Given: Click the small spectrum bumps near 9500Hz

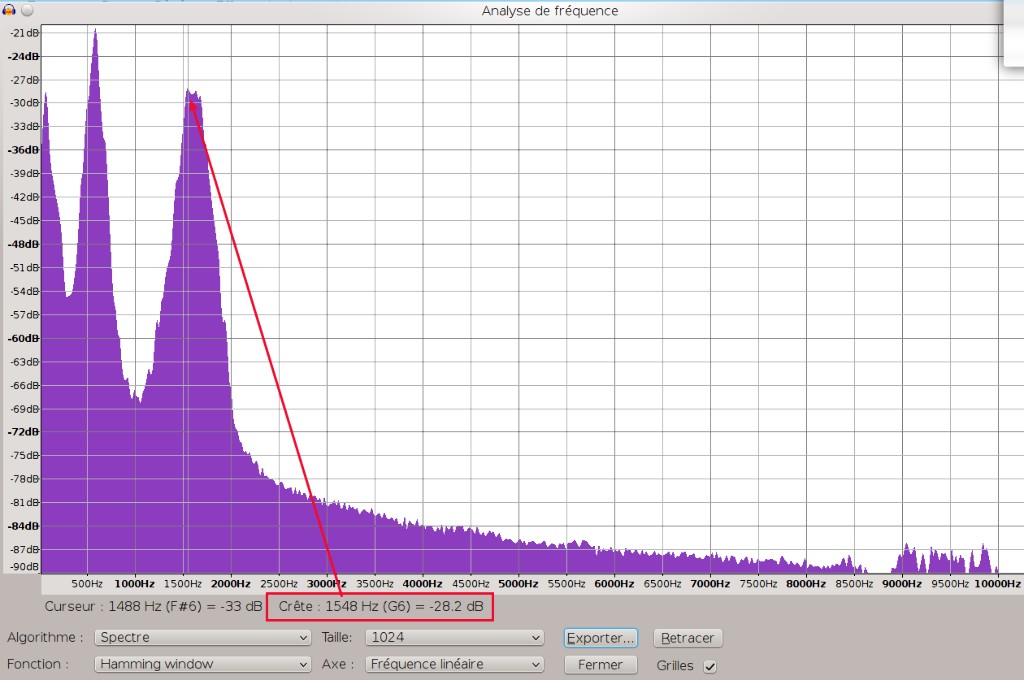Looking at the screenshot, I should click(944, 560).
